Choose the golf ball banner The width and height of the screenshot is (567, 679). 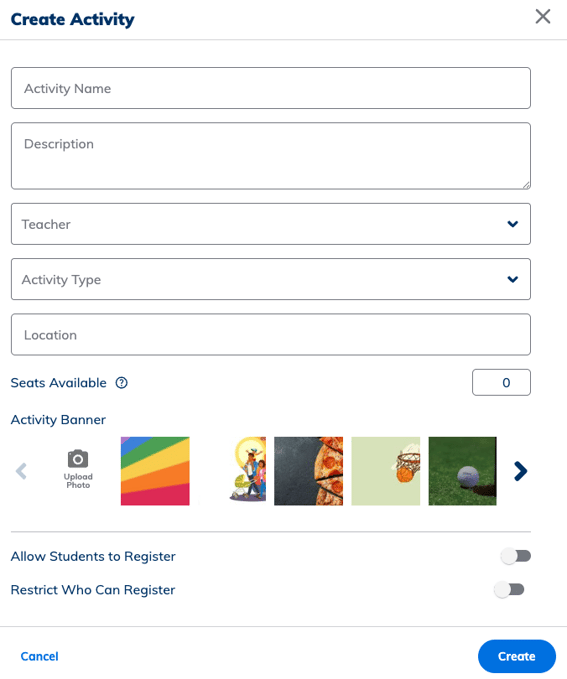click(463, 471)
